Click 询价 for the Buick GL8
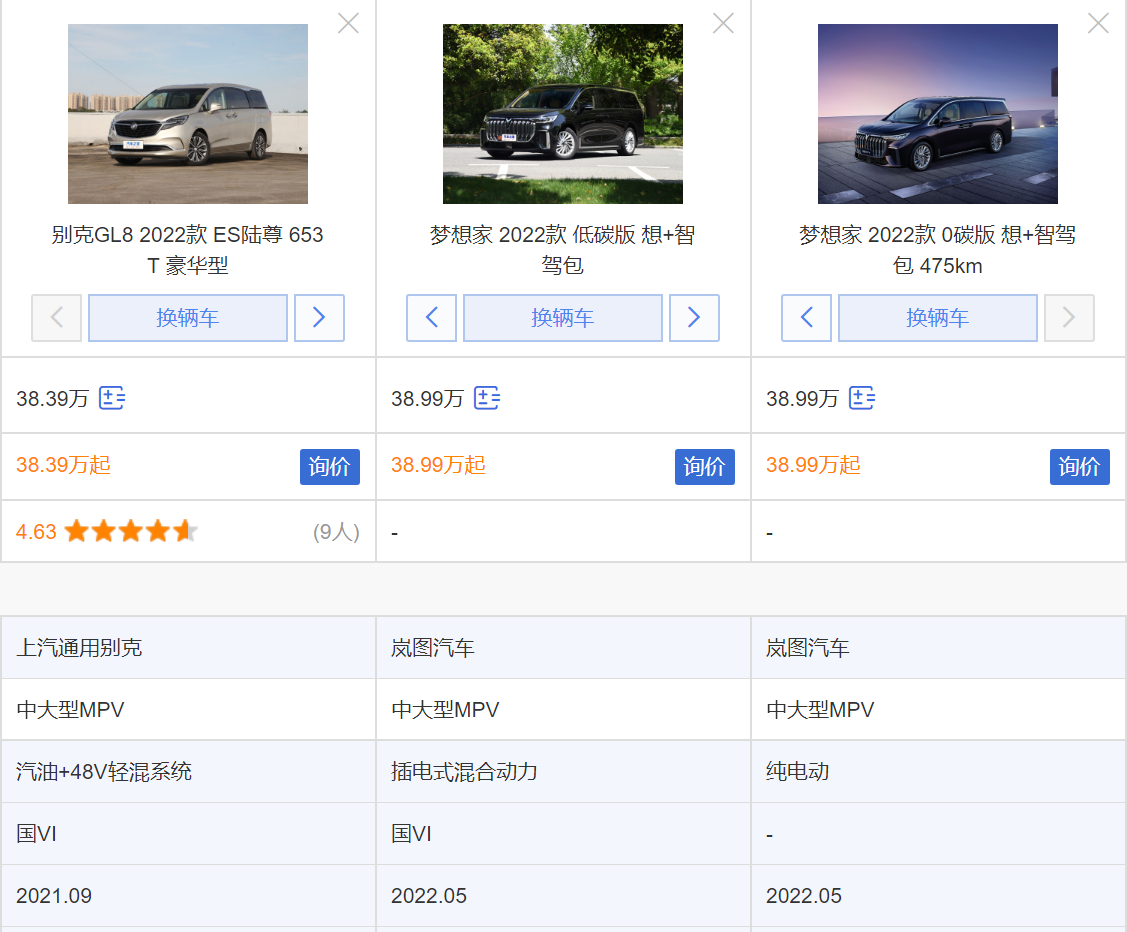The width and height of the screenshot is (1127, 932). 330,466
